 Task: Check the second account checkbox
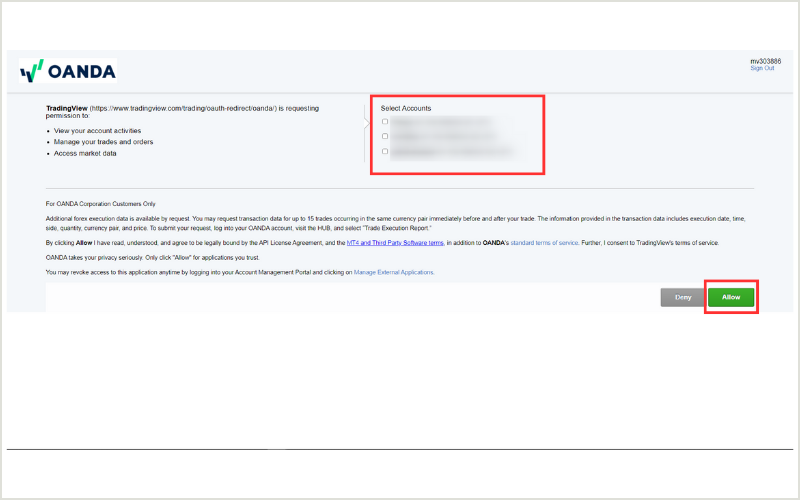385,136
